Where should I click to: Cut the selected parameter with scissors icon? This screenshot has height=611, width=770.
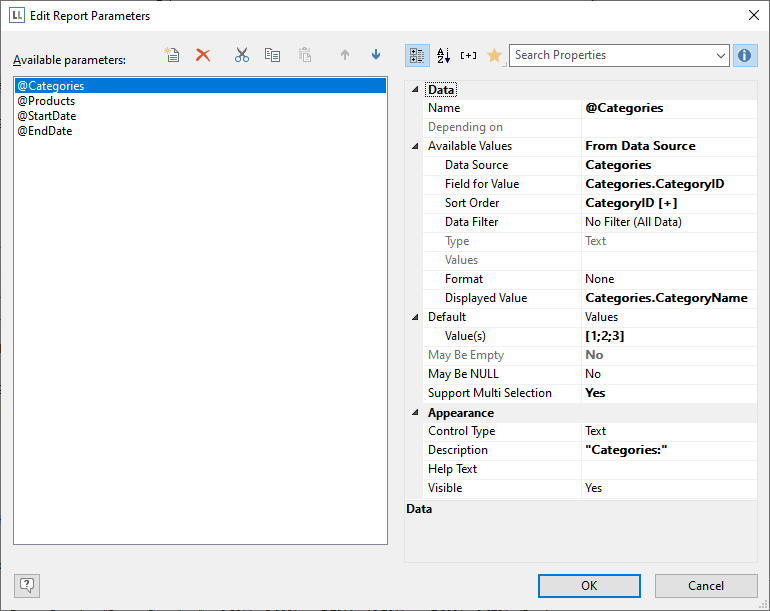242,55
